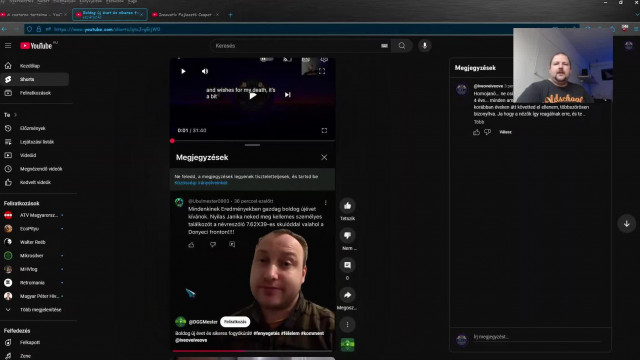Expand comment with Több link
Image resolution: width=640 pixels, height=360 pixels.
[479, 122]
